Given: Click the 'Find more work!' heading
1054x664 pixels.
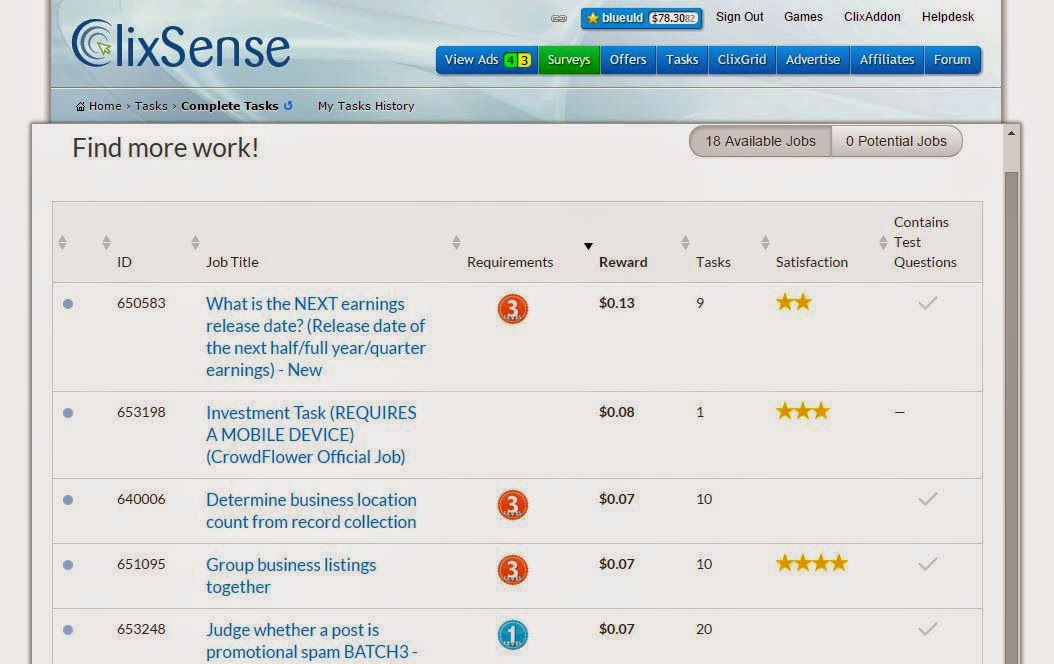Looking at the screenshot, I should click(165, 148).
